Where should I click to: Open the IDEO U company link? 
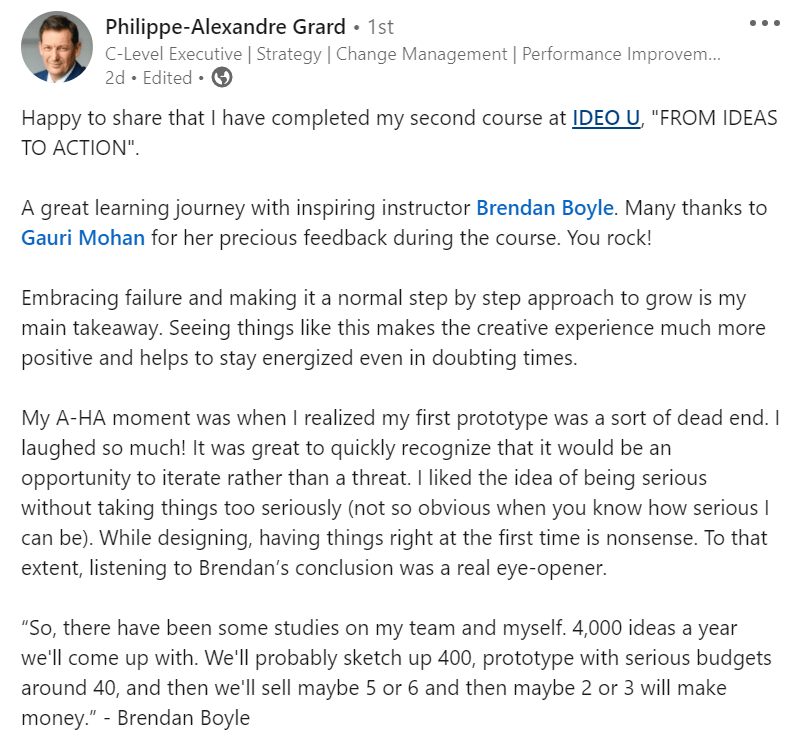tap(605, 118)
